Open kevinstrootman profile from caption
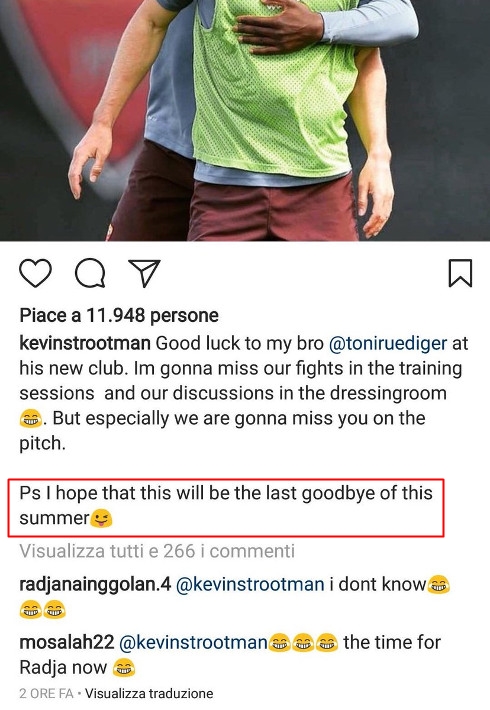 (x=85, y=344)
